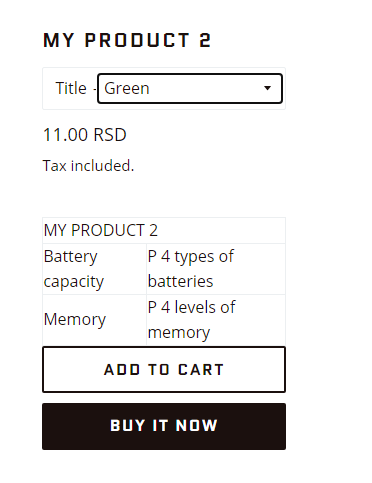
Task: Click the word memory in the second column
Action: click(x=179, y=333)
